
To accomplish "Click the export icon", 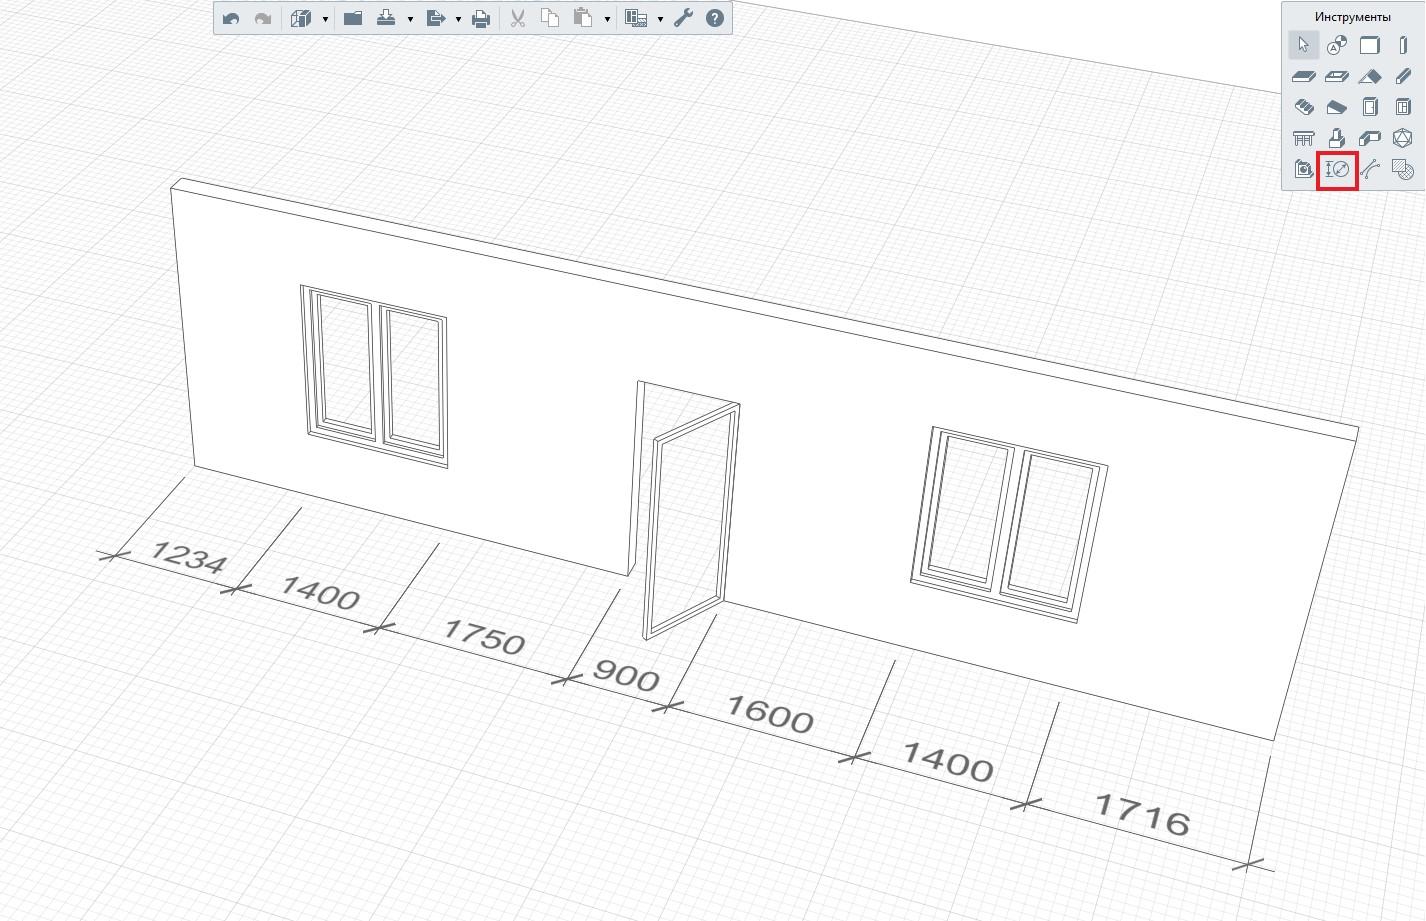I will [435, 18].
